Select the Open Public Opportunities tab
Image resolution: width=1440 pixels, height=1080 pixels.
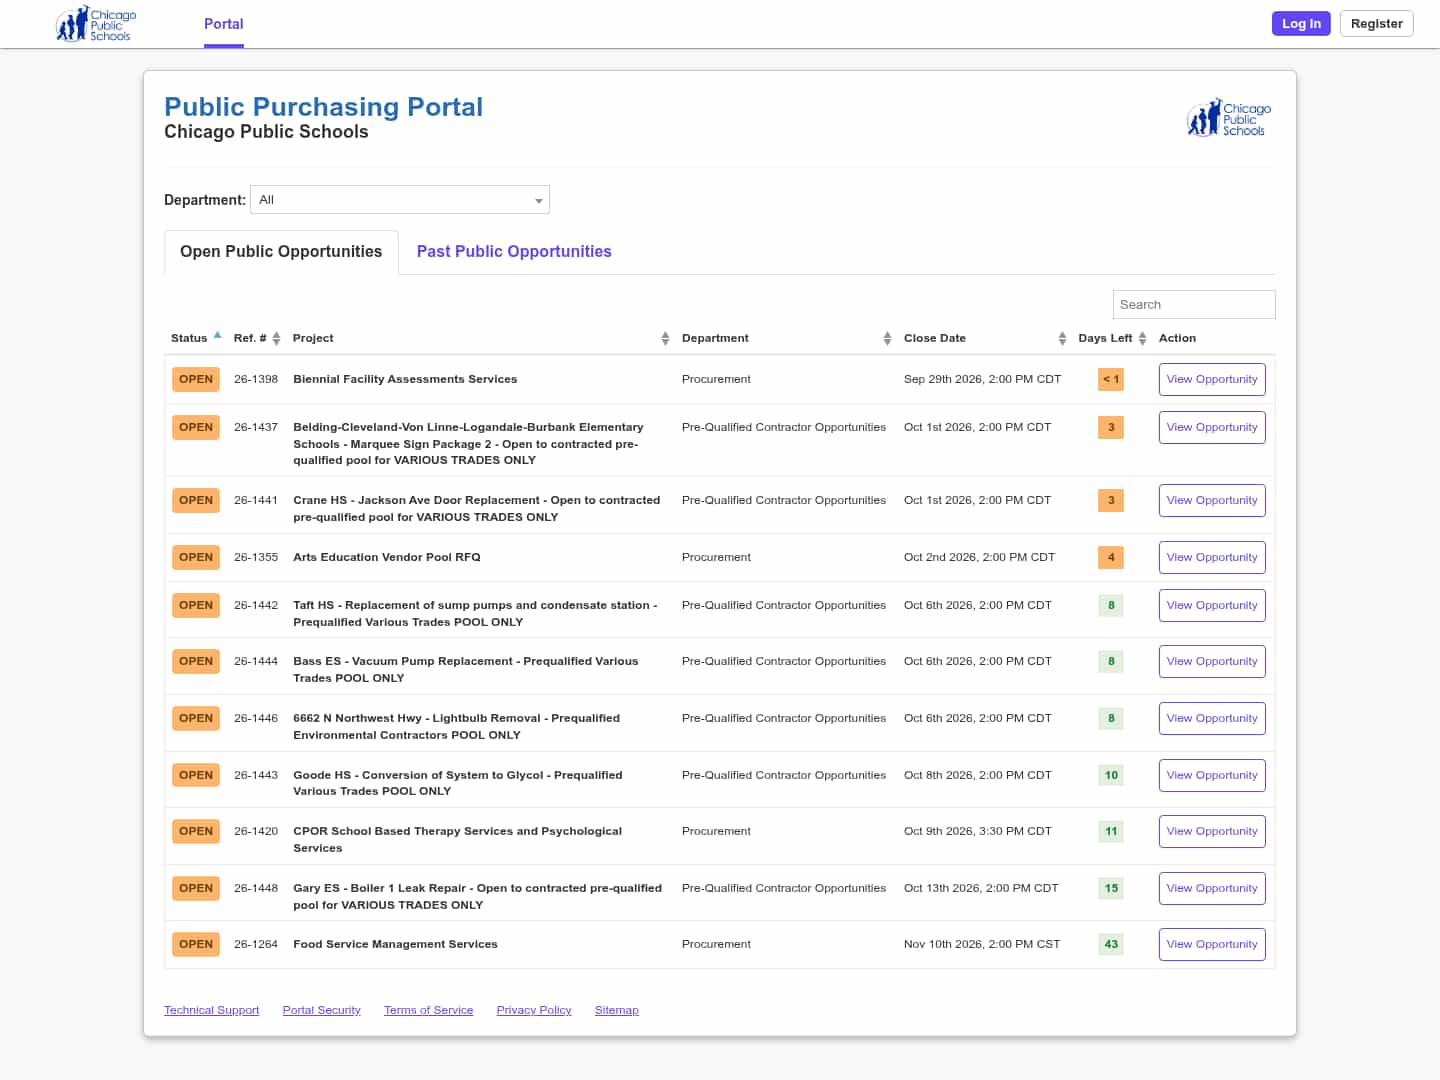pyautogui.click(x=281, y=252)
